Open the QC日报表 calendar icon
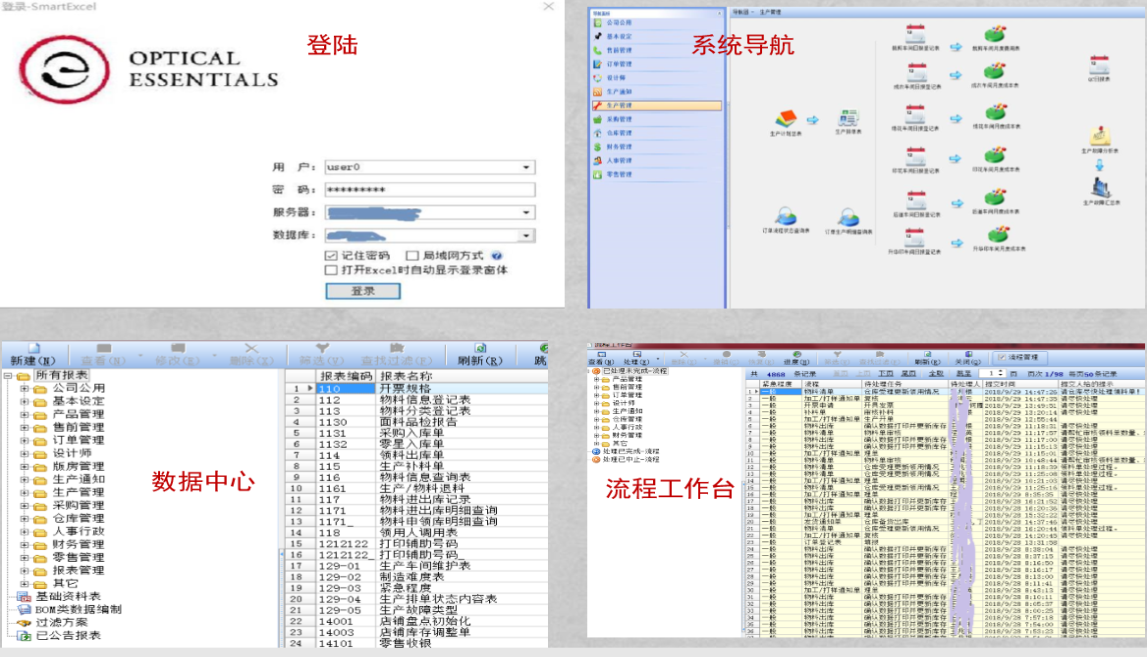Image resolution: width=1147 pixels, height=657 pixels. [1099, 65]
